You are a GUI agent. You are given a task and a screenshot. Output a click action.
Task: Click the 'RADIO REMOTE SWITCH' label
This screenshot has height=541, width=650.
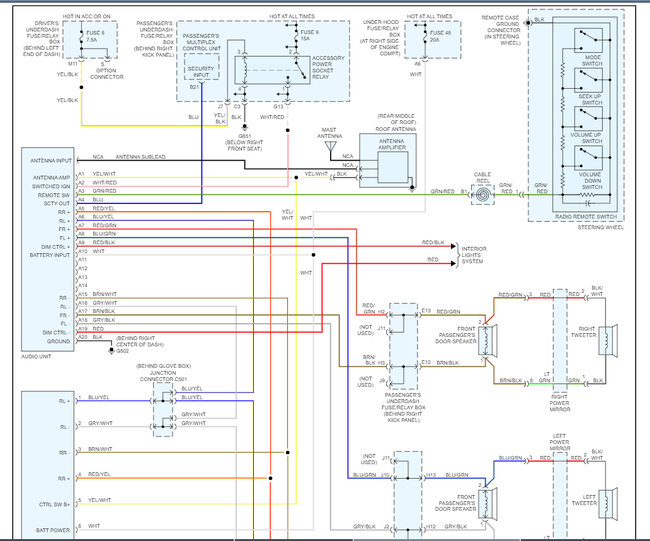tap(586, 216)
